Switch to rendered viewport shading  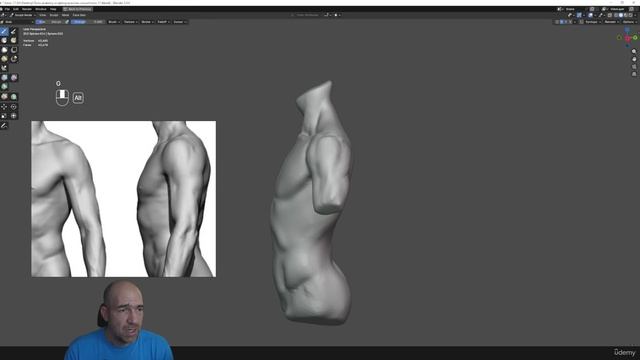click(631, 15)
